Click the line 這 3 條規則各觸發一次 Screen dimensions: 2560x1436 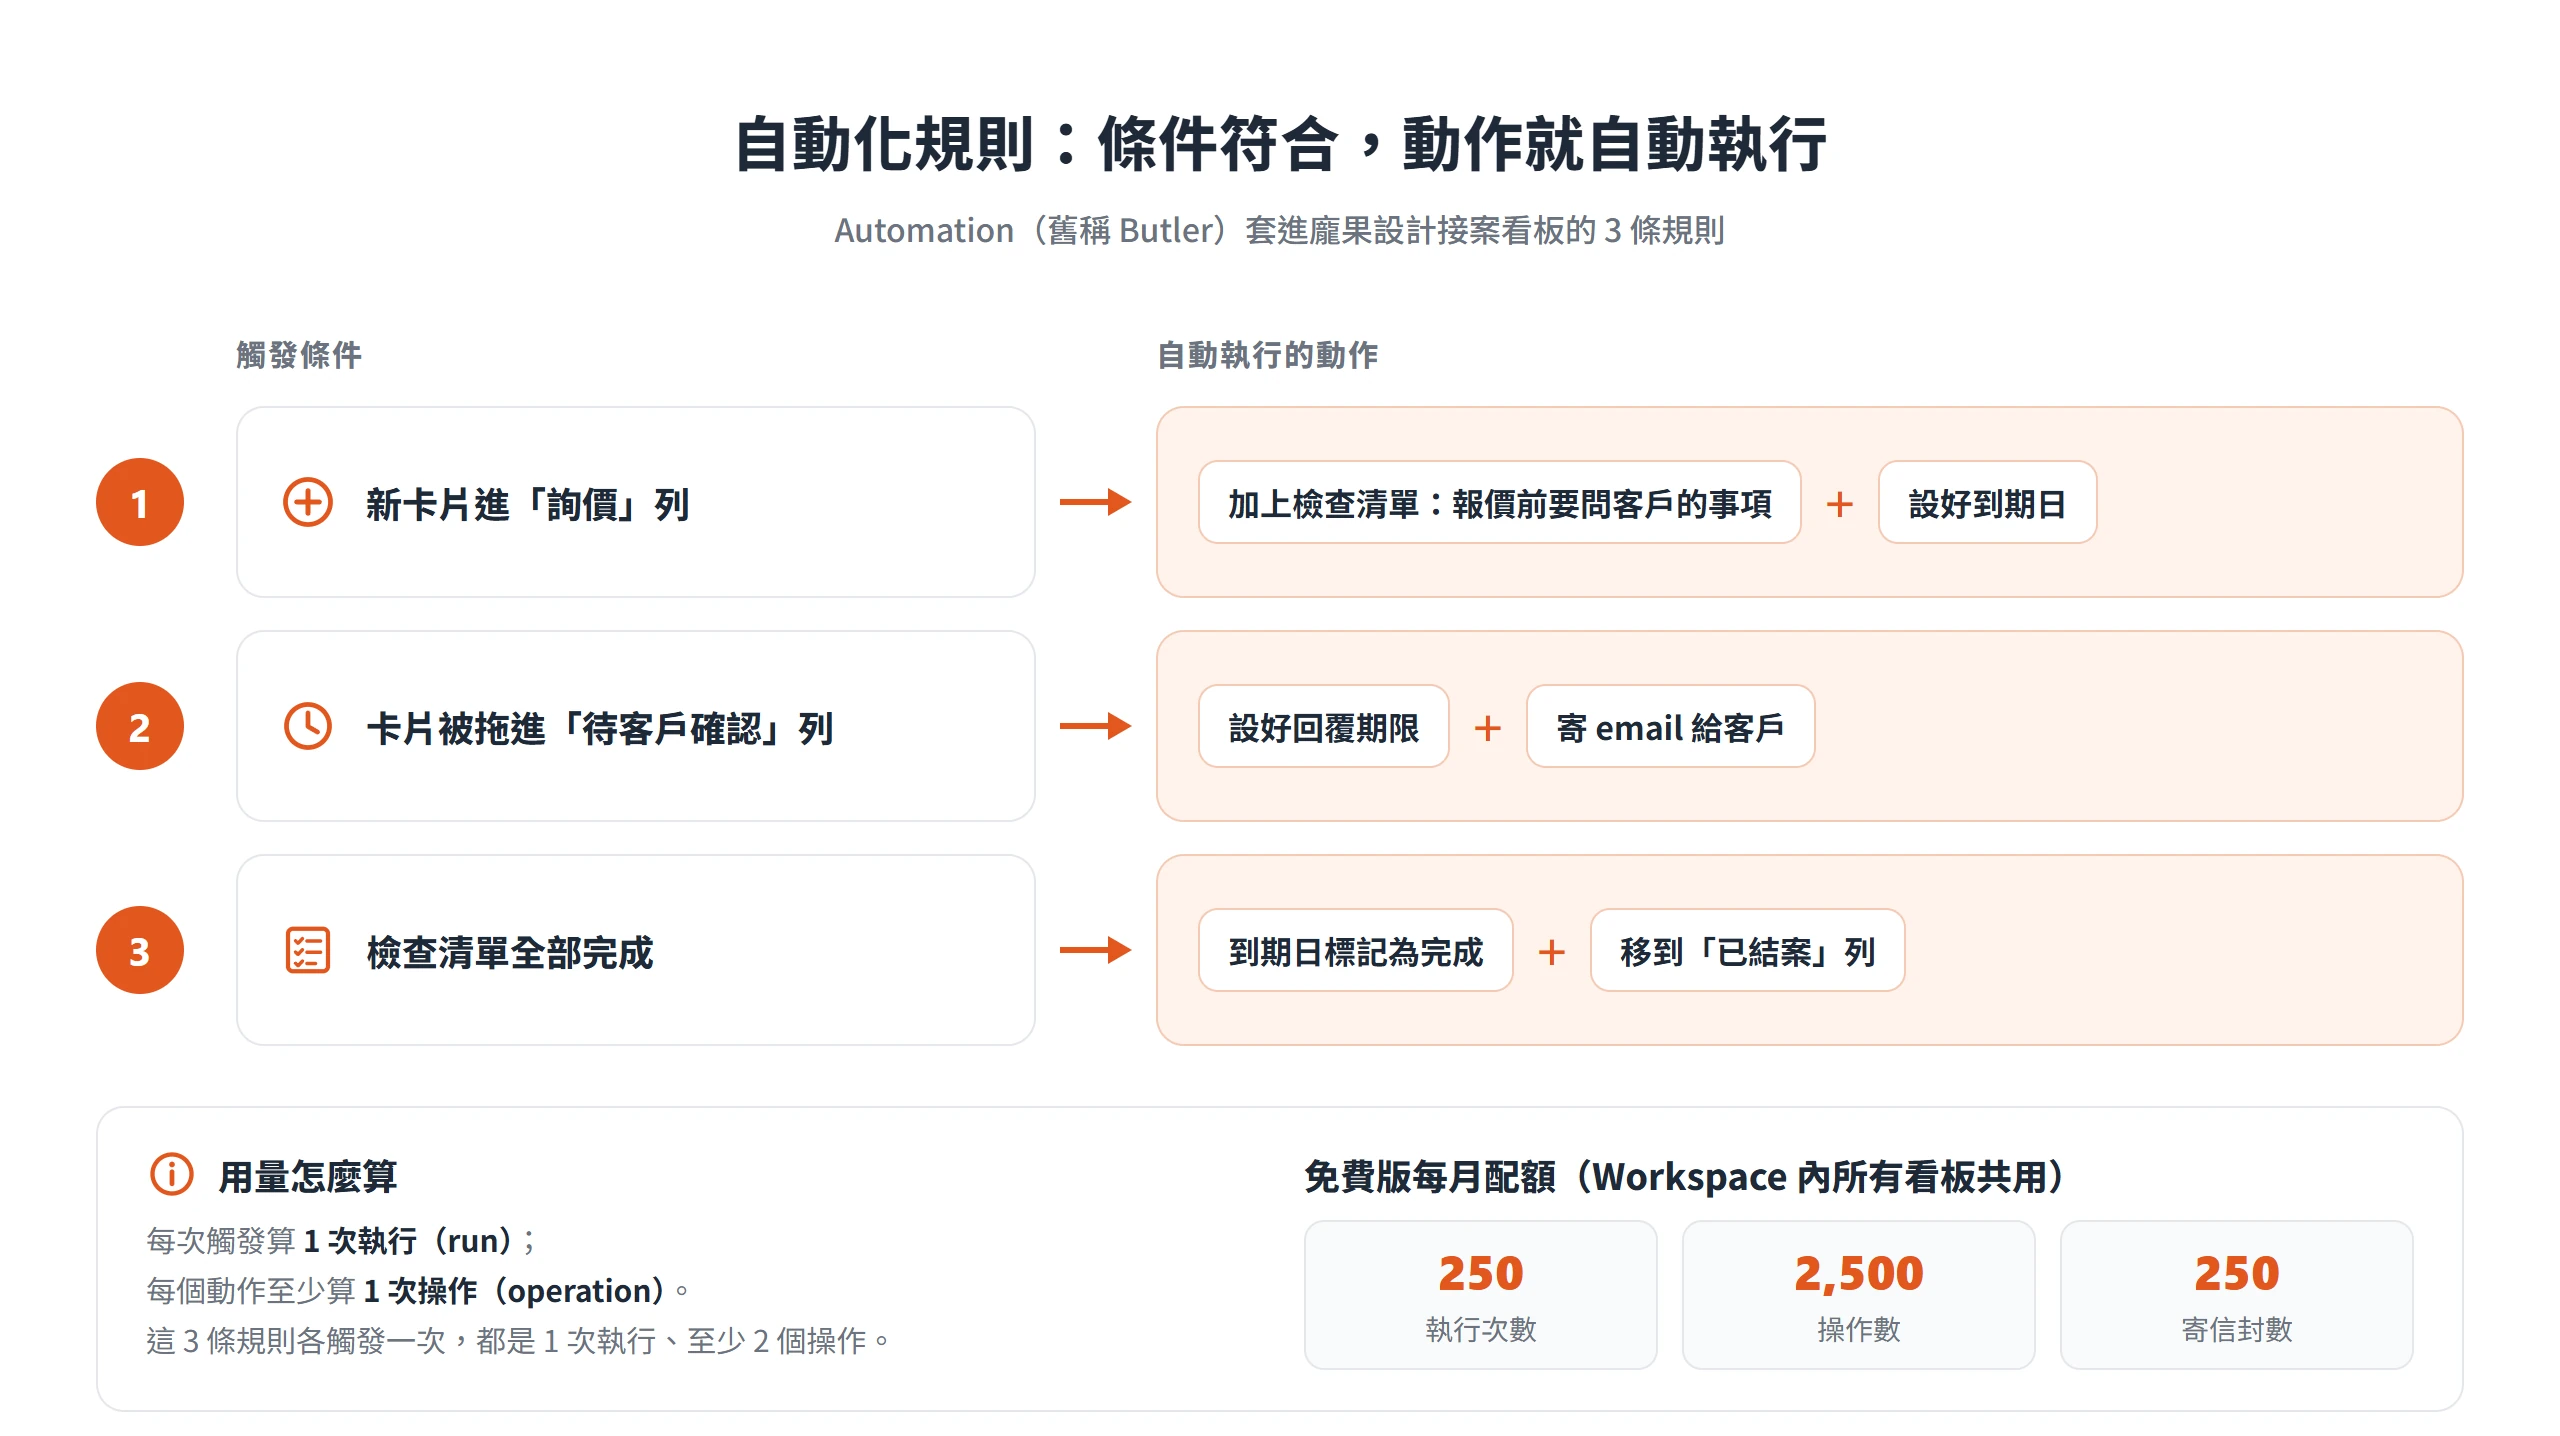pos(518,1341)
